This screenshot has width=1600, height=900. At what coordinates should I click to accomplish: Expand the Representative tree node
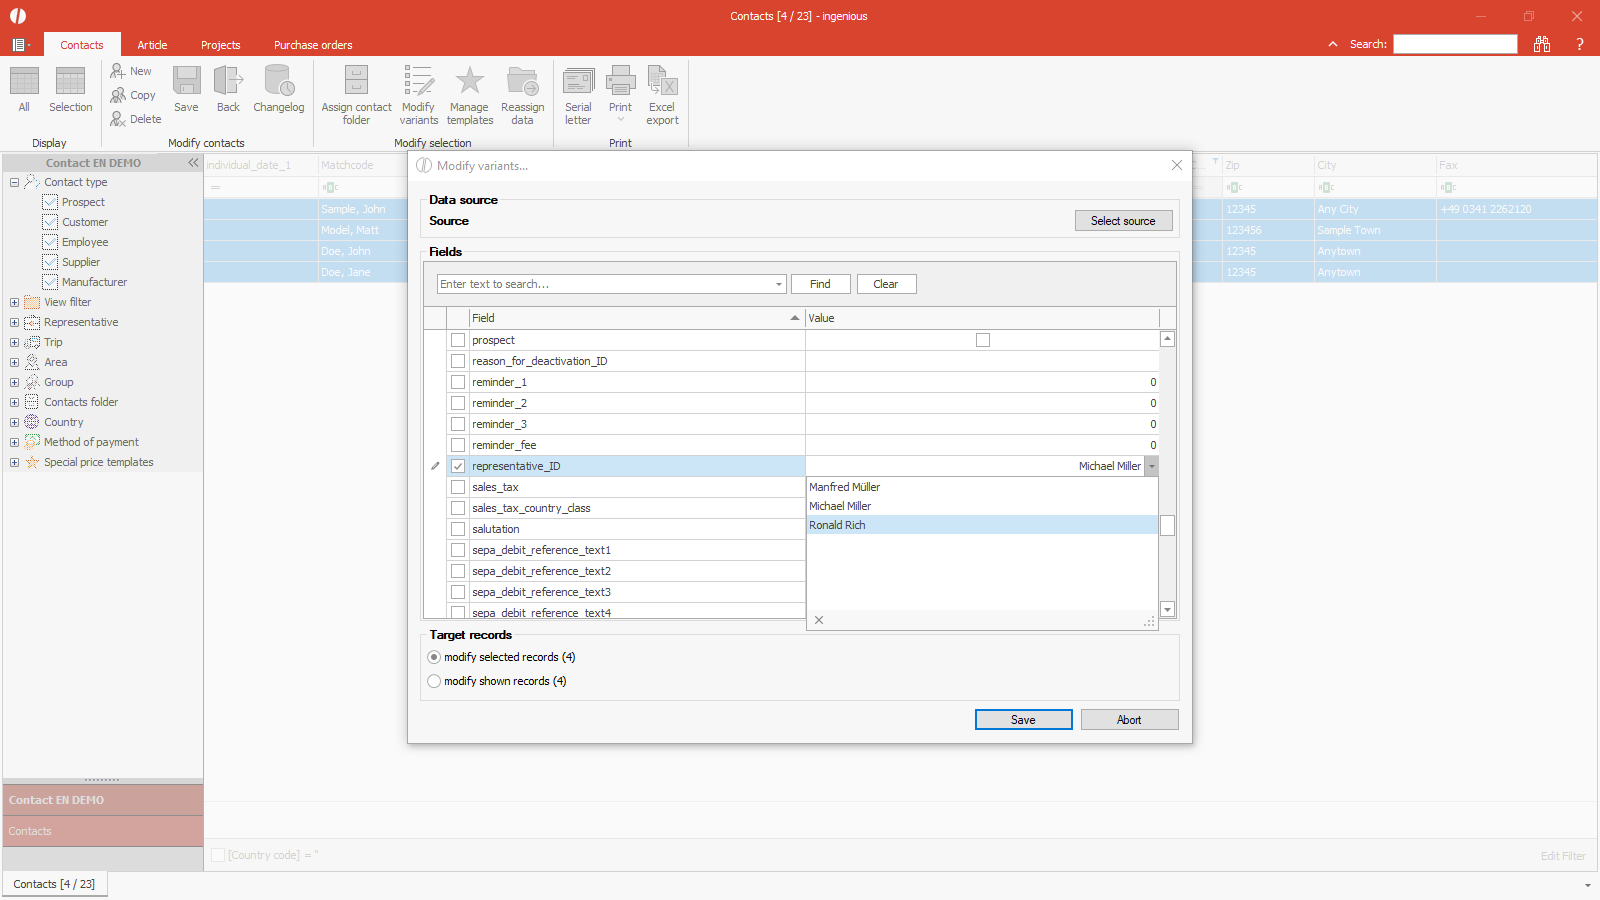pyautogui.click(x=14, y=322)
